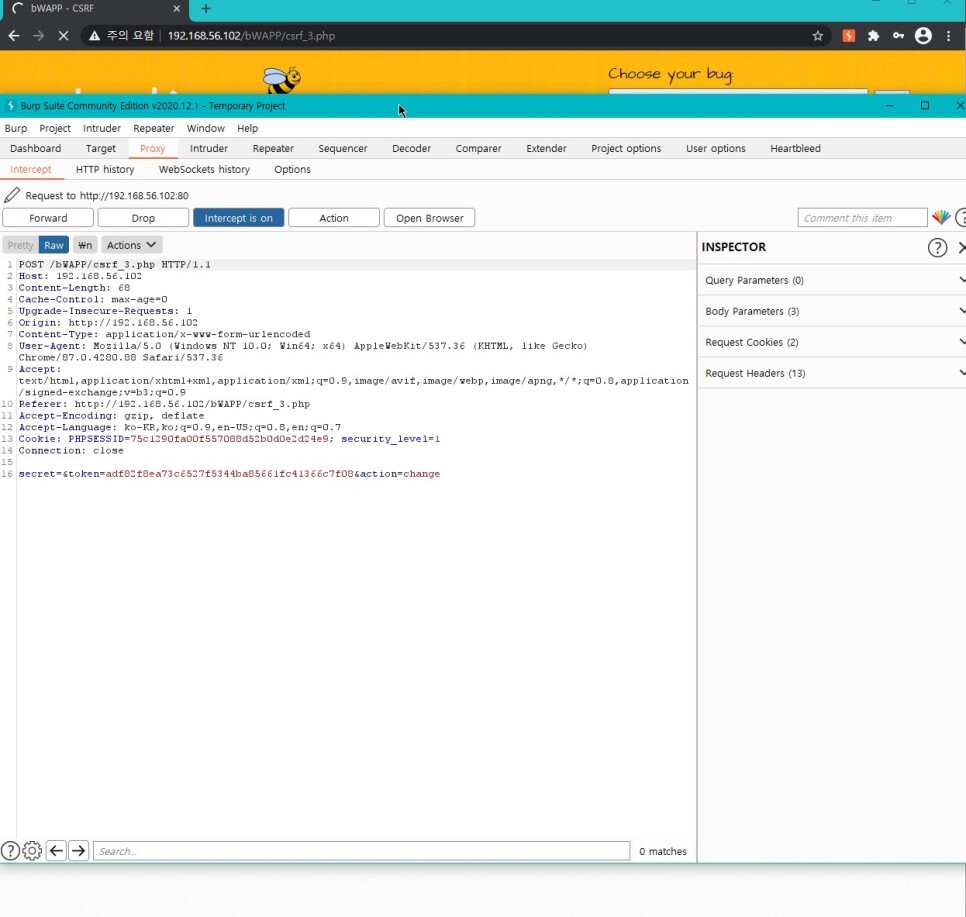Image resolution: width=966 pixels, height=917 pixels.
Task: Click the Burp Suite logo in title bar
Action: click(10, 105)
